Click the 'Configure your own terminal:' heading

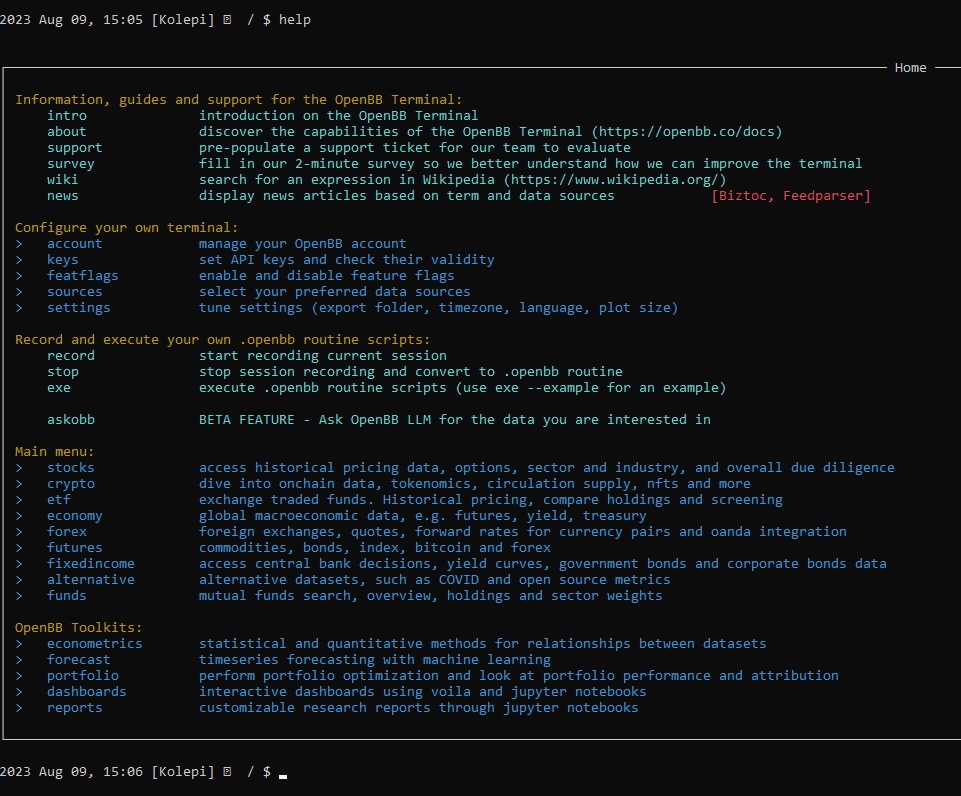click(126, 227)
